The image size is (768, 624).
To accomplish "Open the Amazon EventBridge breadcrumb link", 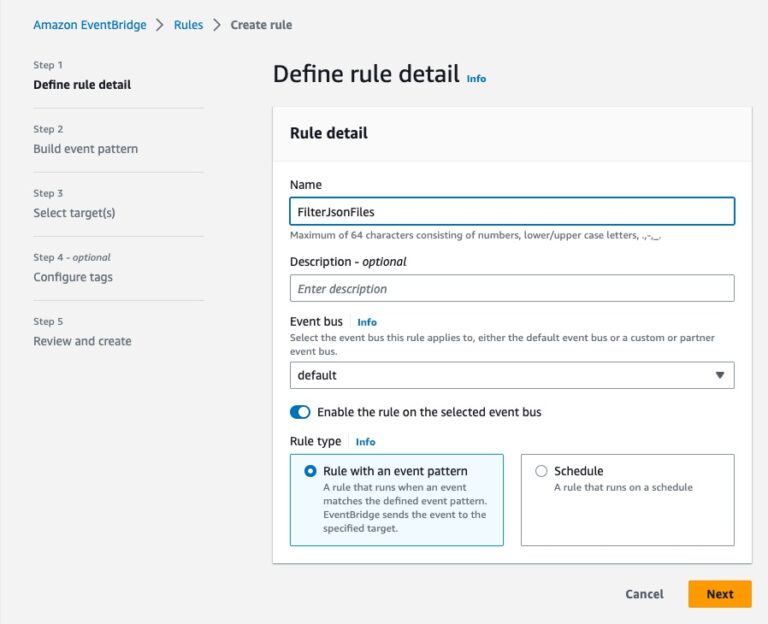I will [90, 25].
